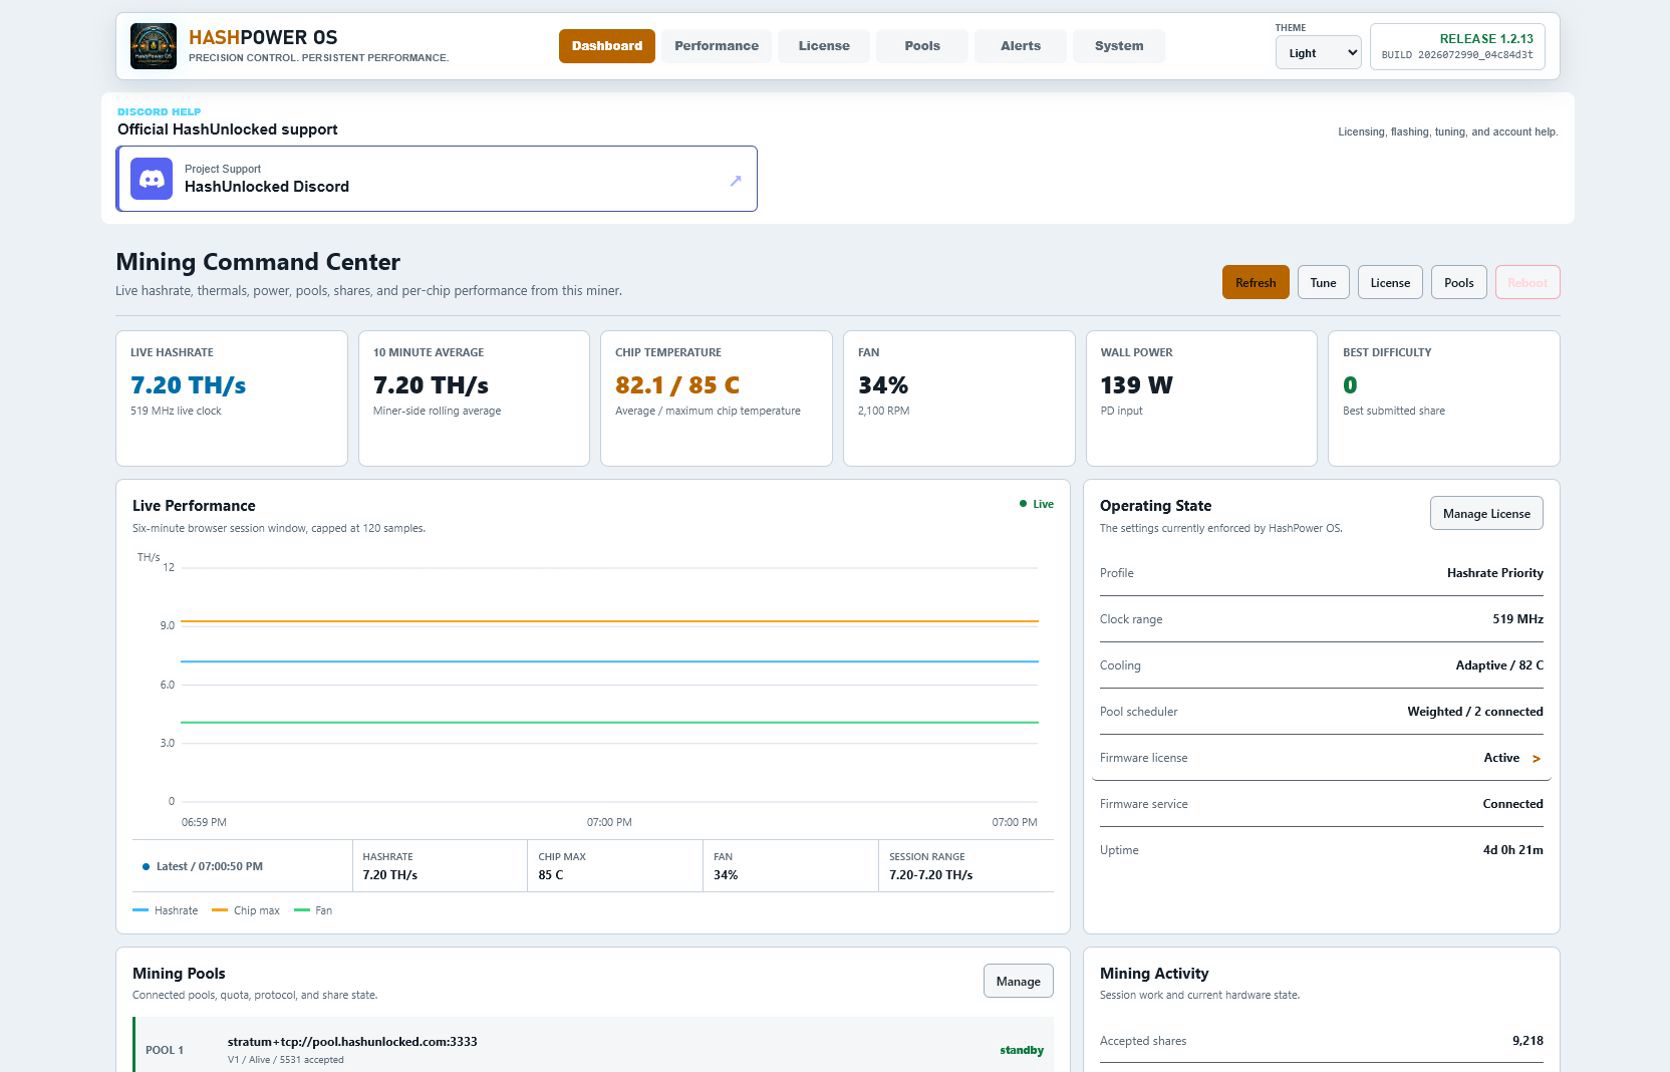Click the Latest / 07:00:50 PM sample label
The width and height of the screenshot is (1670, 1072).
click(203, 866)
